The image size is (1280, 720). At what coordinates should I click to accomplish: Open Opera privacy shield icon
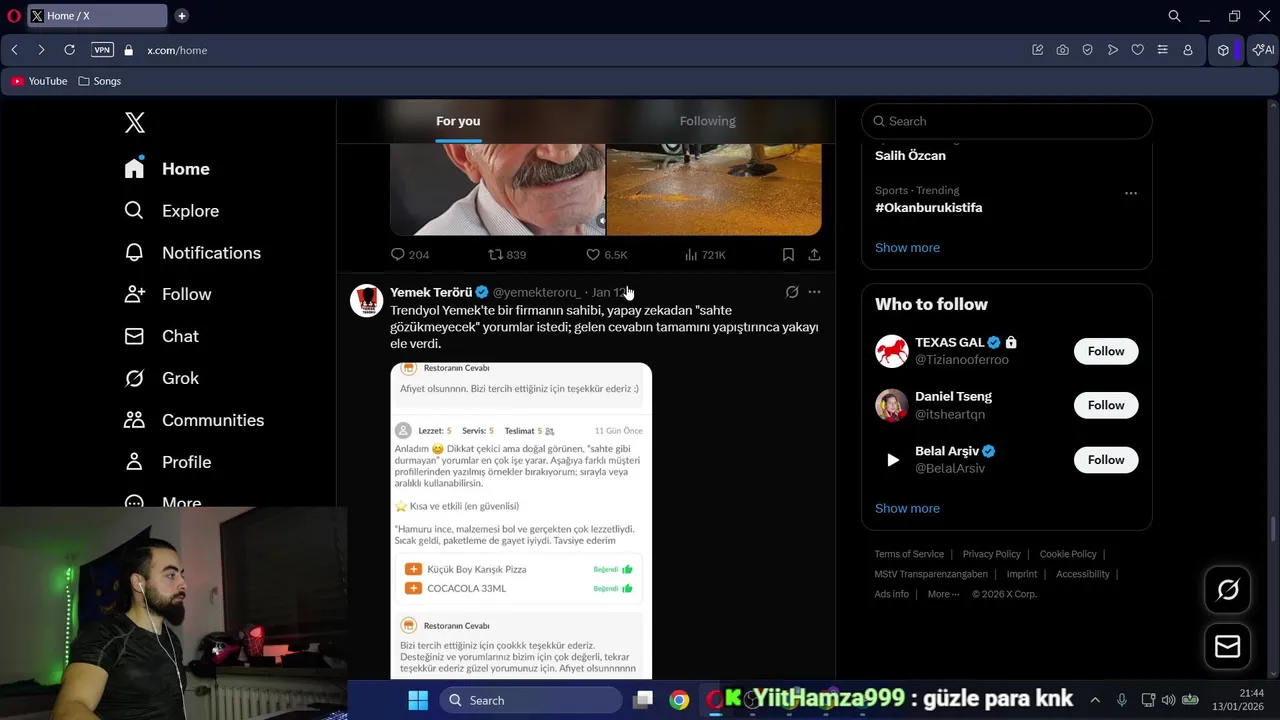pos(1087,50)
